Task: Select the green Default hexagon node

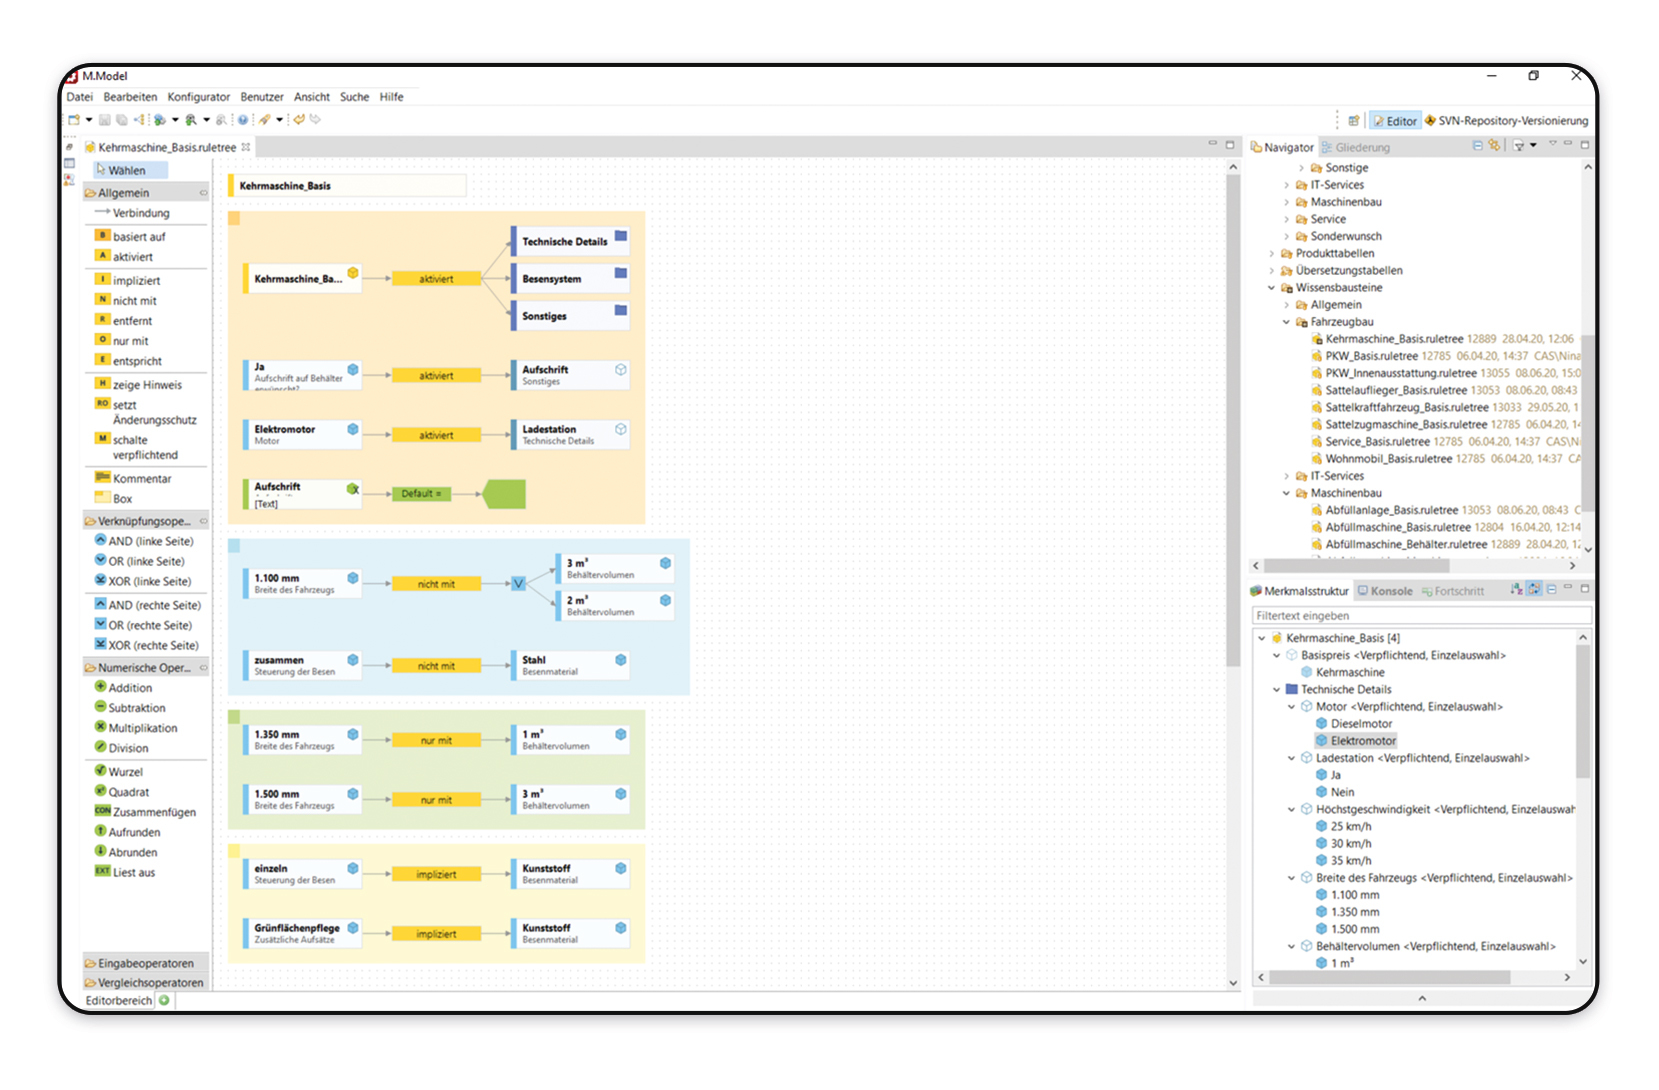Action: click(x=503, y=493)
